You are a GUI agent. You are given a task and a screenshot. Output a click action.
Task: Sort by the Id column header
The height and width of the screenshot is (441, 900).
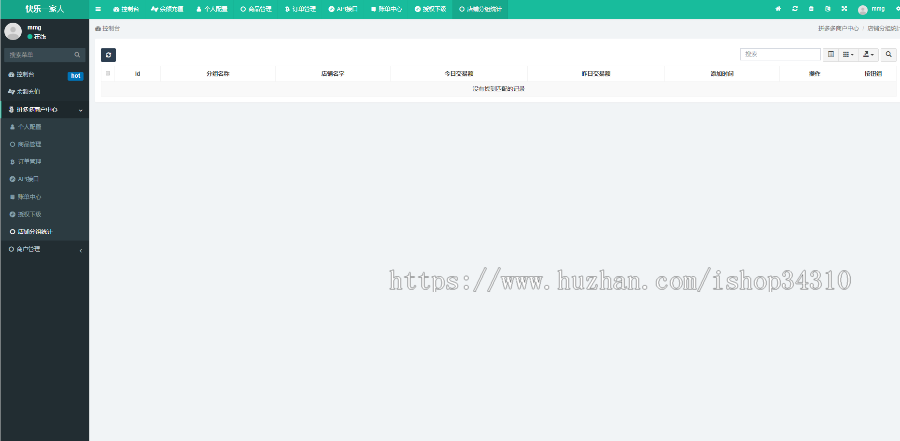[138, 74]
